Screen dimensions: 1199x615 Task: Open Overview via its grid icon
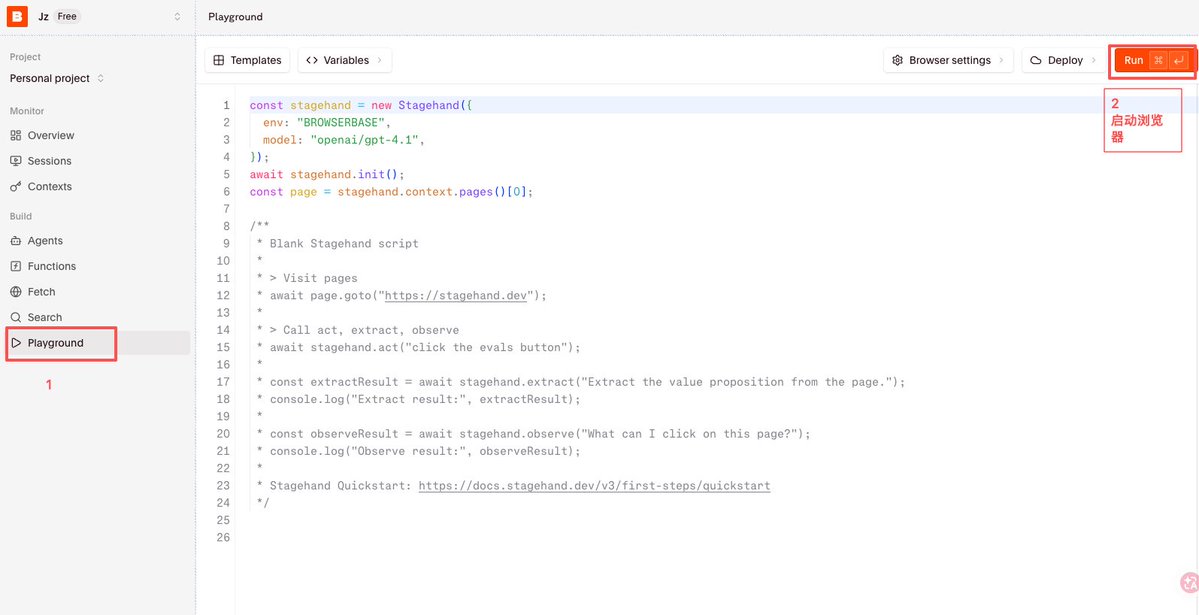(15, 135)
